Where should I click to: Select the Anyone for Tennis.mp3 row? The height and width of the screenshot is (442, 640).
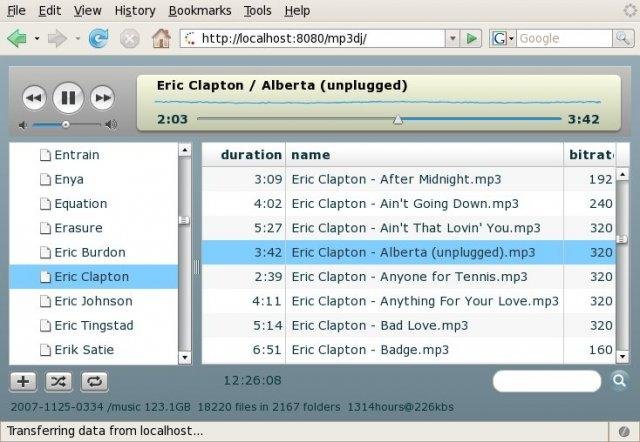pos(409,277)
